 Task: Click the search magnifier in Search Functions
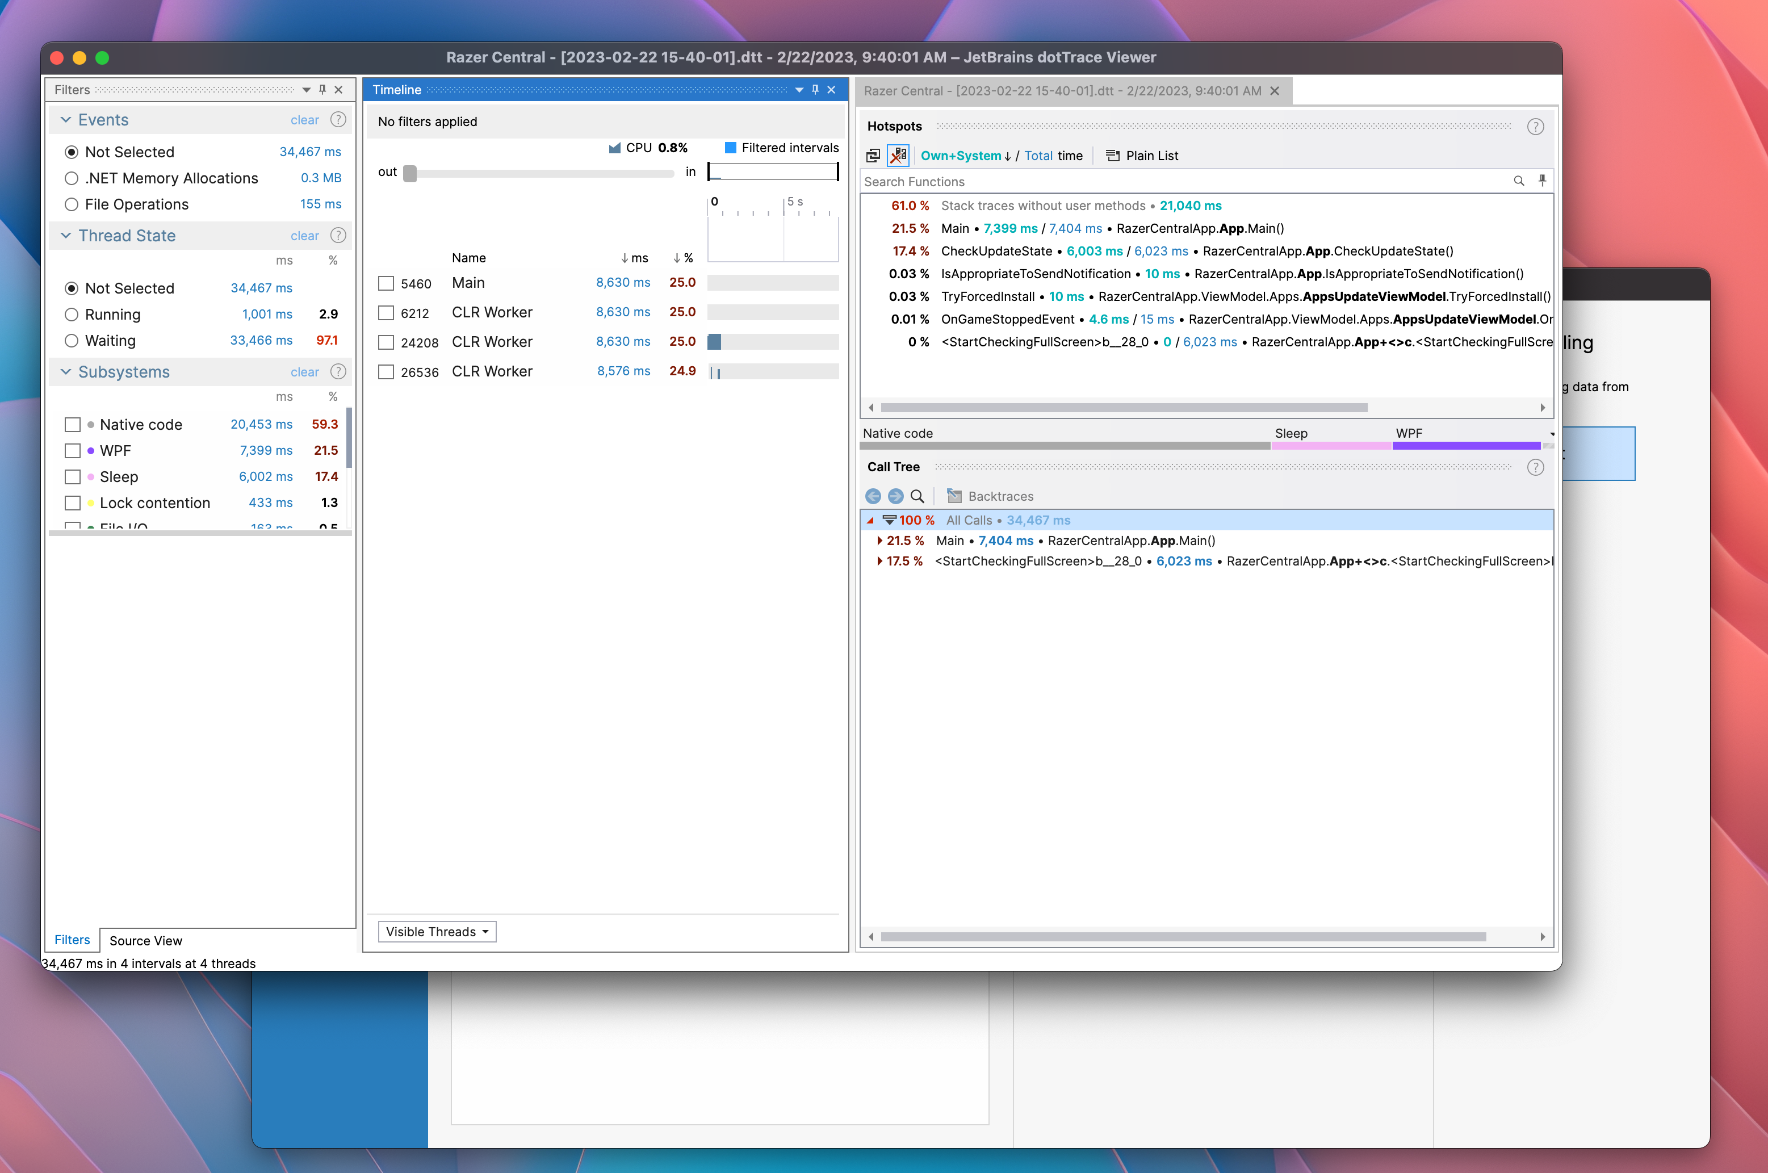1519,181
